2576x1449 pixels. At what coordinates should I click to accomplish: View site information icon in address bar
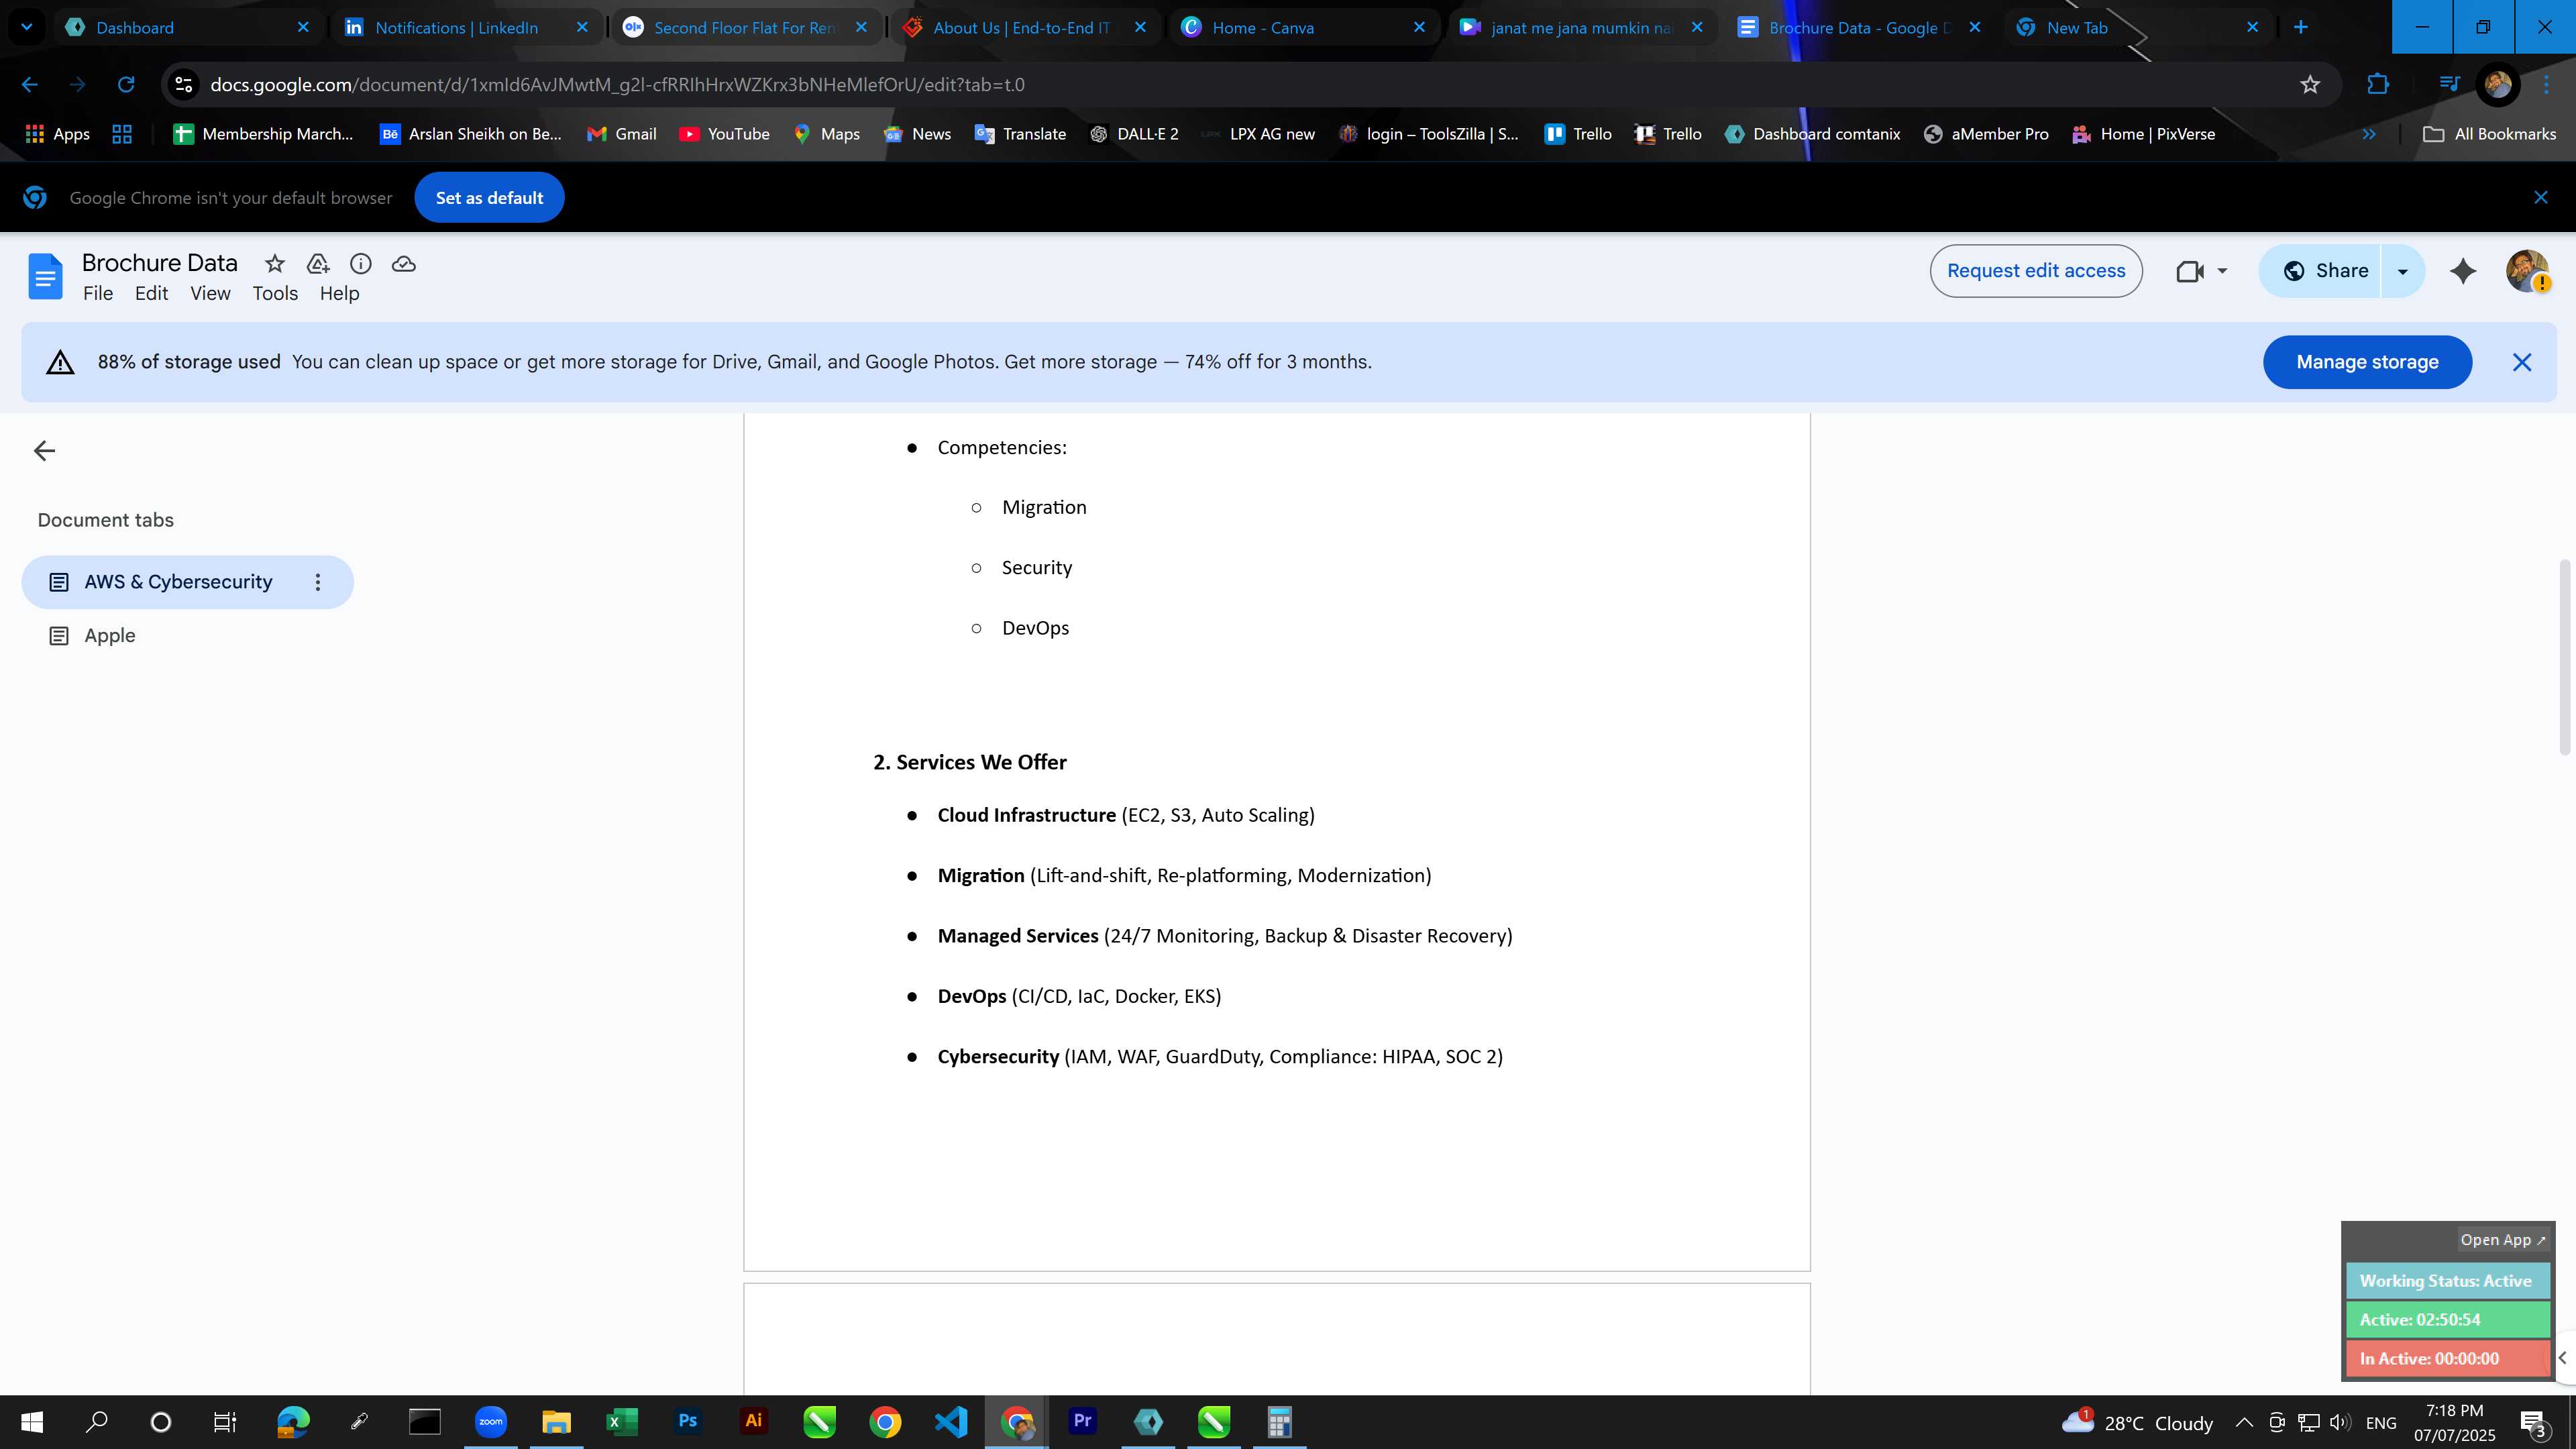(184, 85)
